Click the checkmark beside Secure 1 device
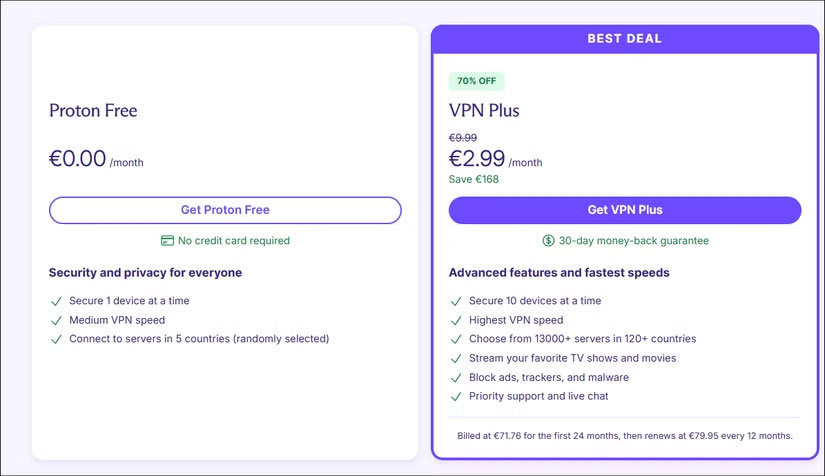Viewport: 825px width, 476px height. point(55,301)
